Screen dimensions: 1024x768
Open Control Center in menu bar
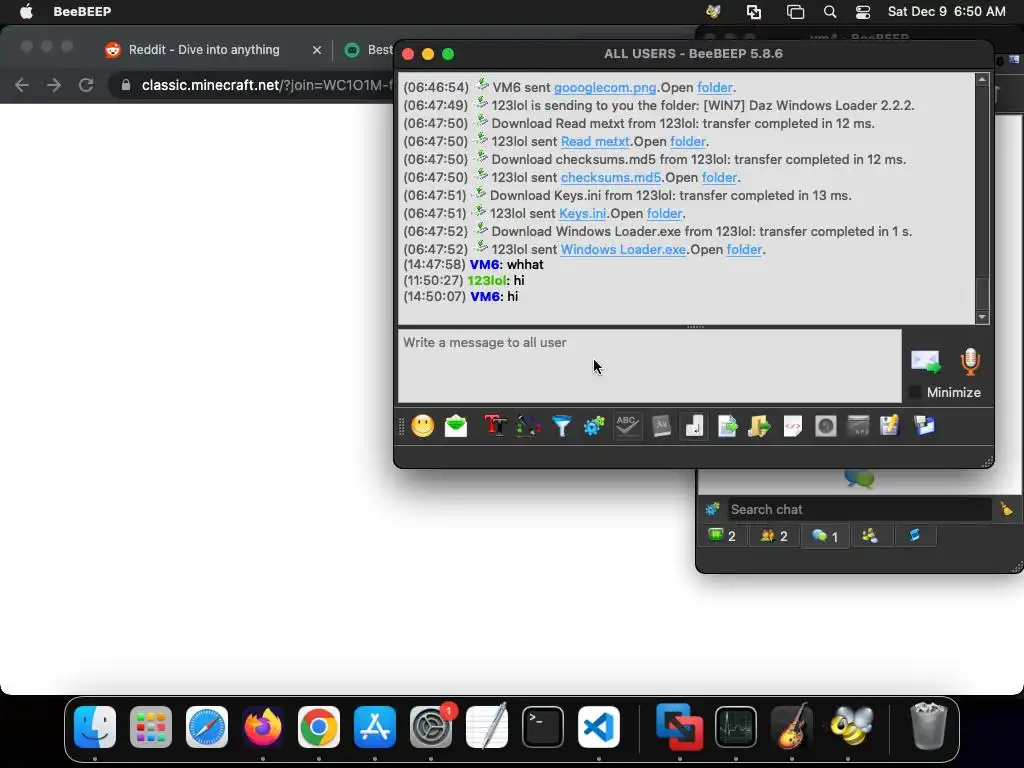tap(863, 12)
